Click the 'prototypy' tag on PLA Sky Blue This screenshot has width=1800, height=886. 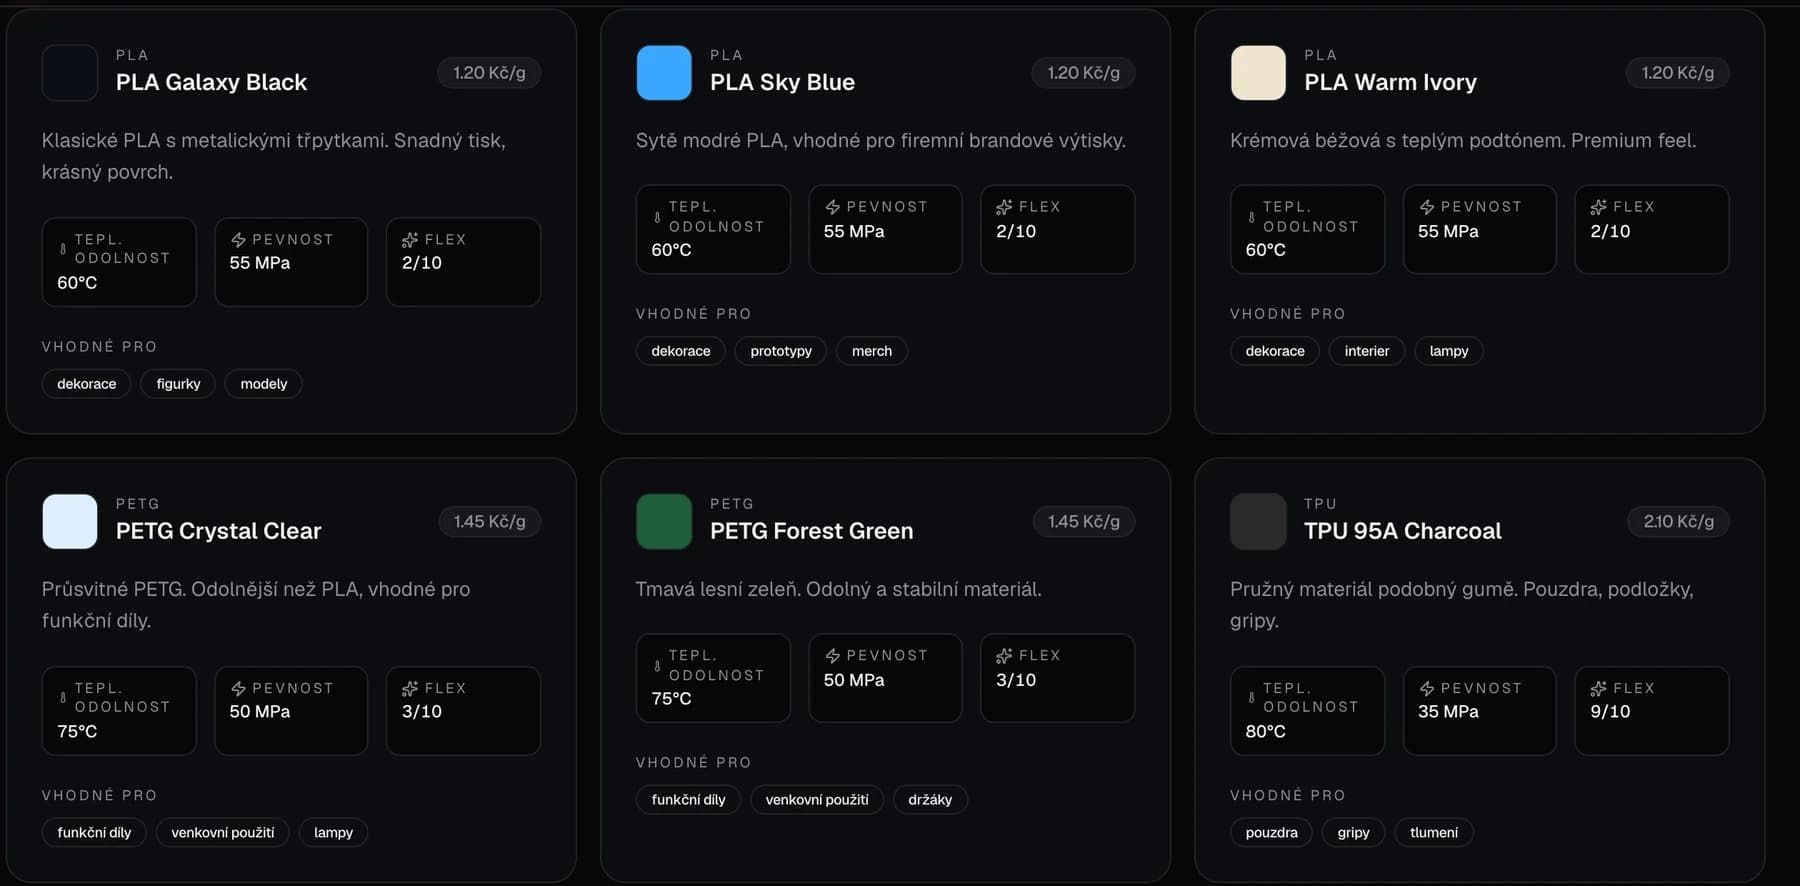(x=781, y=351)
